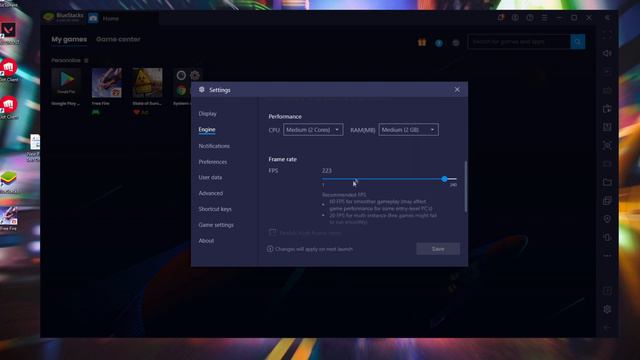Open the Display settings section

click(x=207, y=113)
